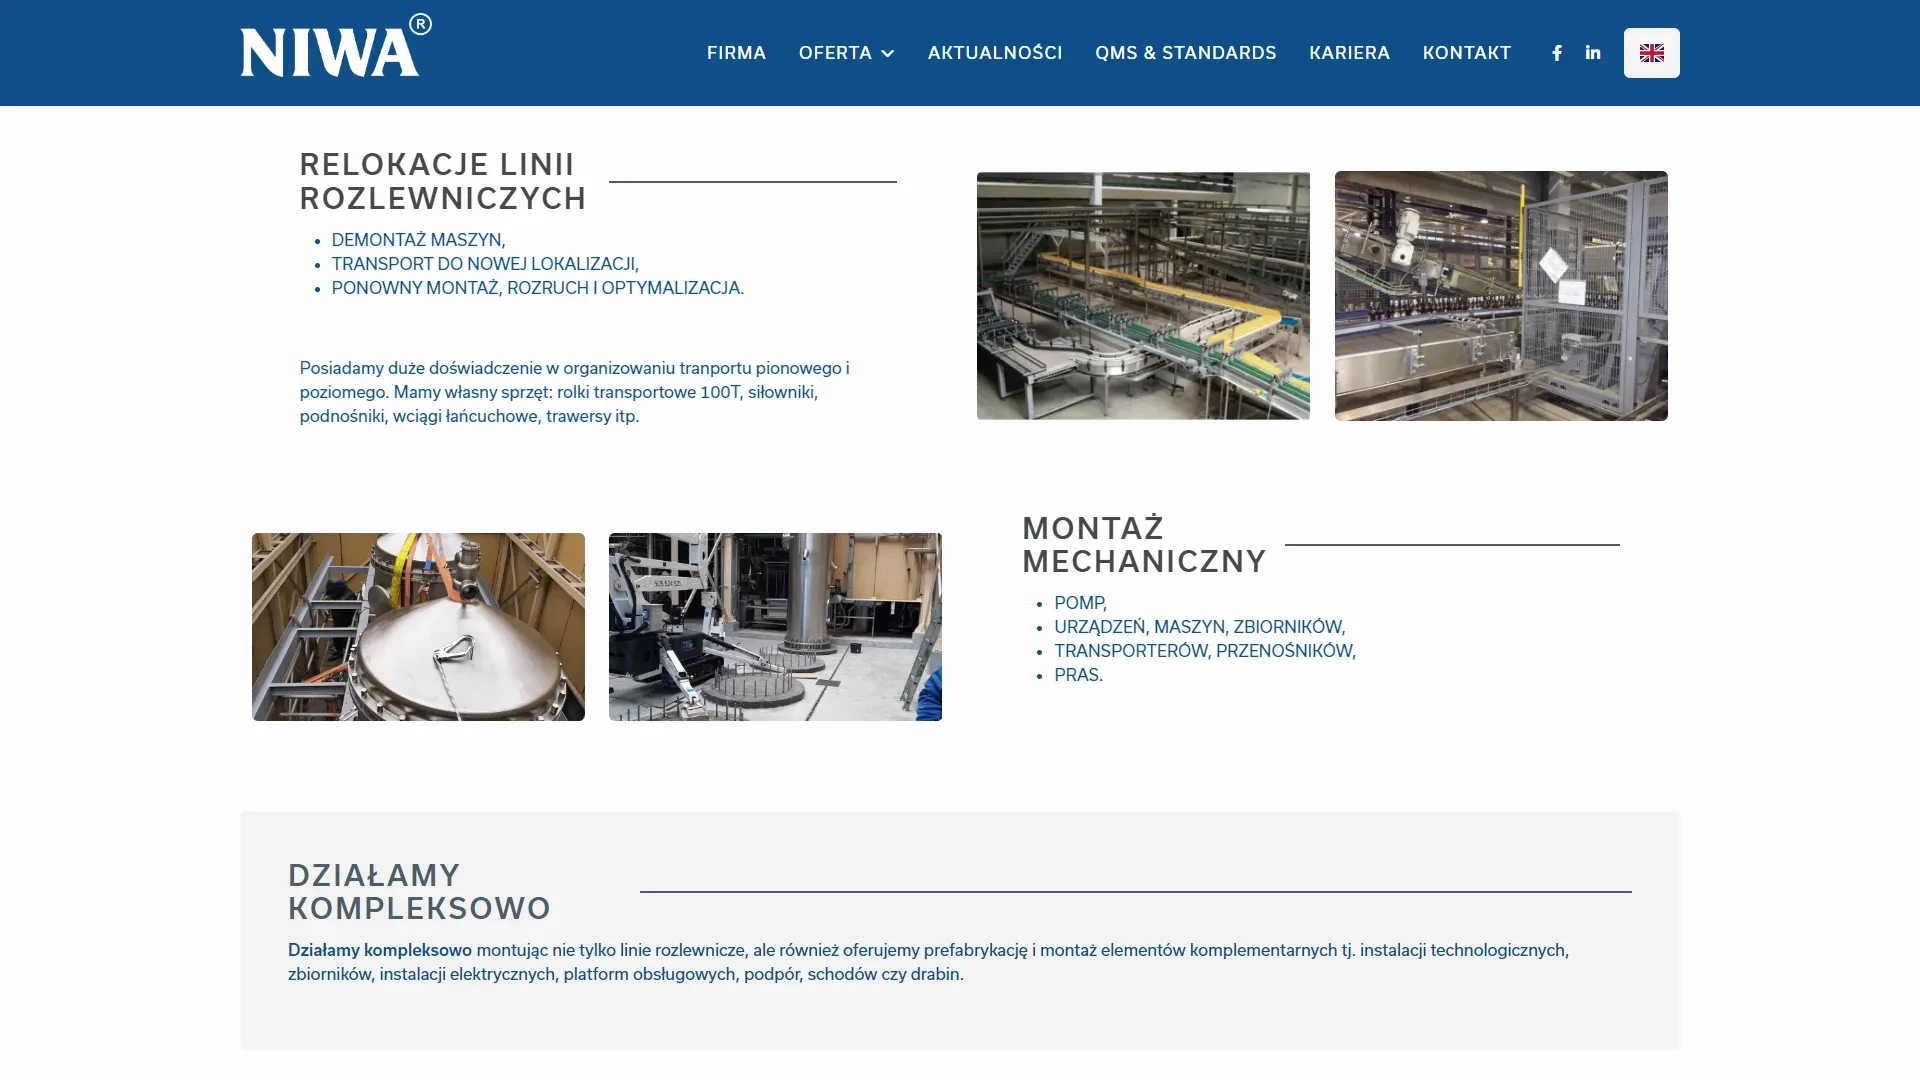
Task: Click URZĄDZEŃ, MASZYN, ZBIORNIKÓW bullet
Action: 1200,627
